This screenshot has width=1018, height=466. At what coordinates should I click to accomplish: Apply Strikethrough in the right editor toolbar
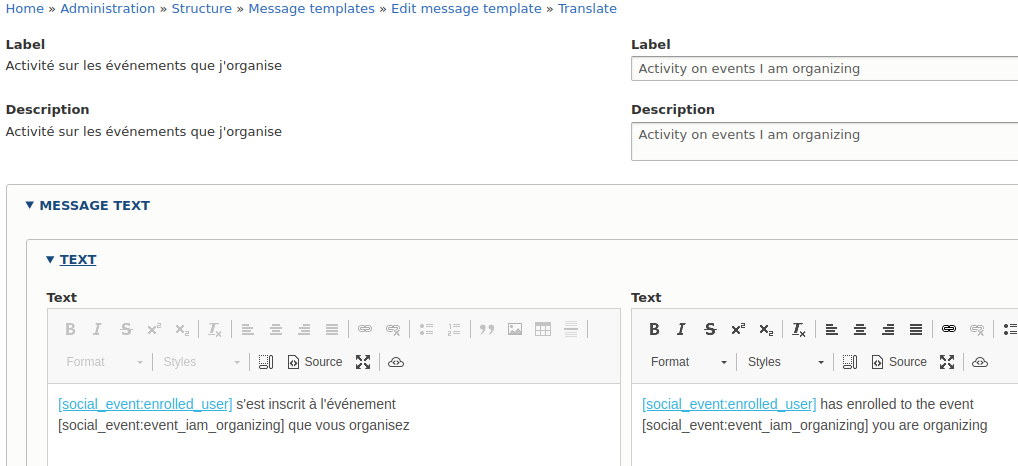click(710, 330)
